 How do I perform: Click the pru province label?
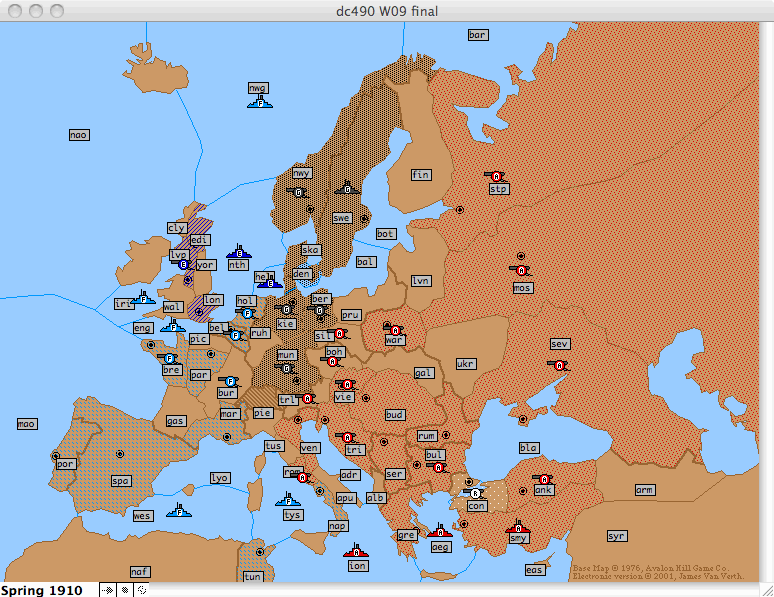tap(351, 315)
